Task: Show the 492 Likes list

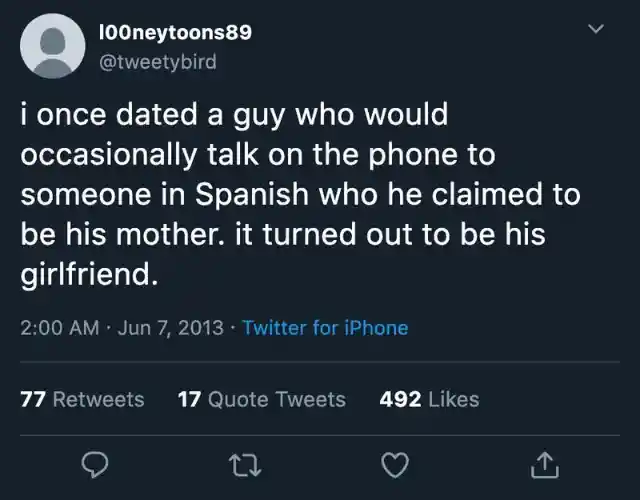Action: (429, 399)
